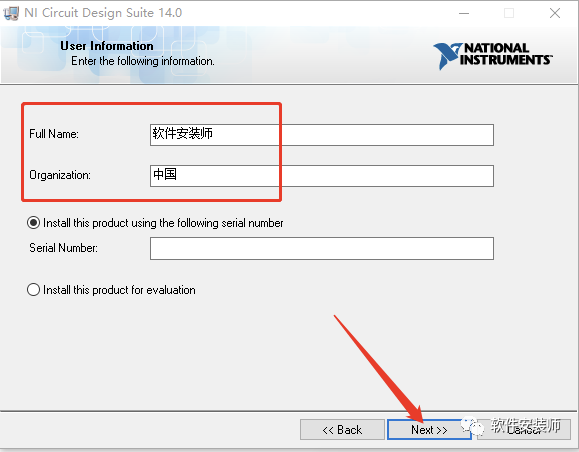Viewport: 579px width, 452px height.
Task: Click the installer icon in title bar
Action: coord(10,13)
